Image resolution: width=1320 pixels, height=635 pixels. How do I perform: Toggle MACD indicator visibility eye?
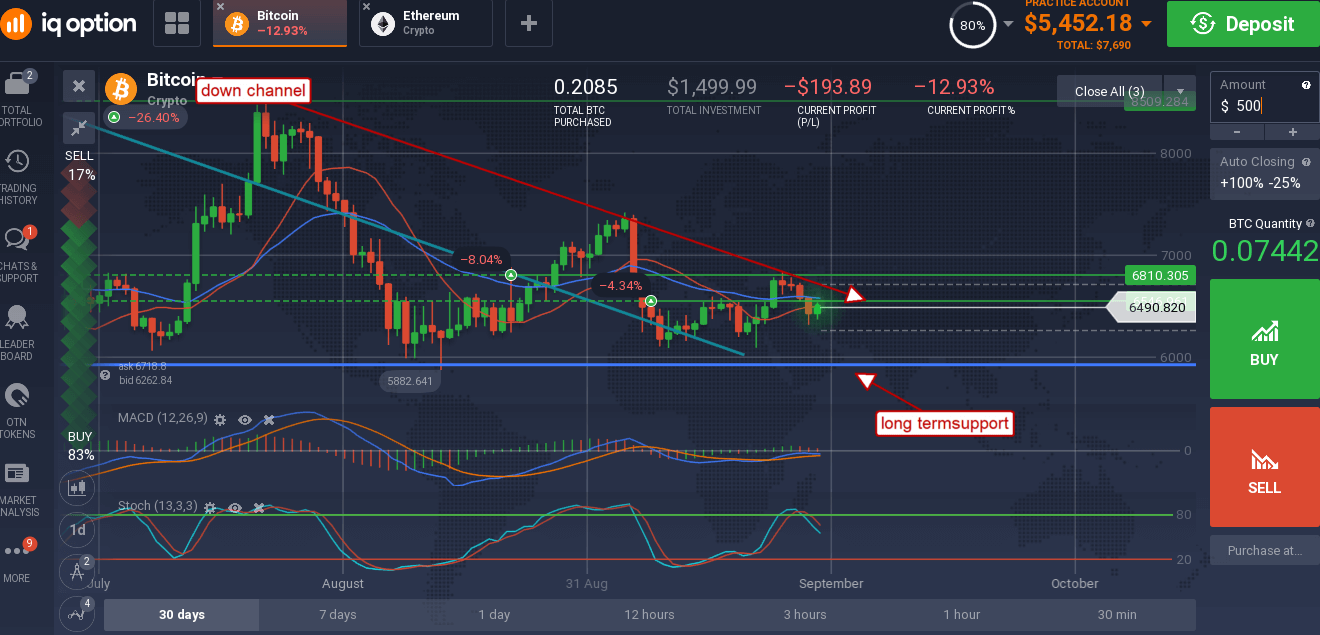tap(244, 420)
